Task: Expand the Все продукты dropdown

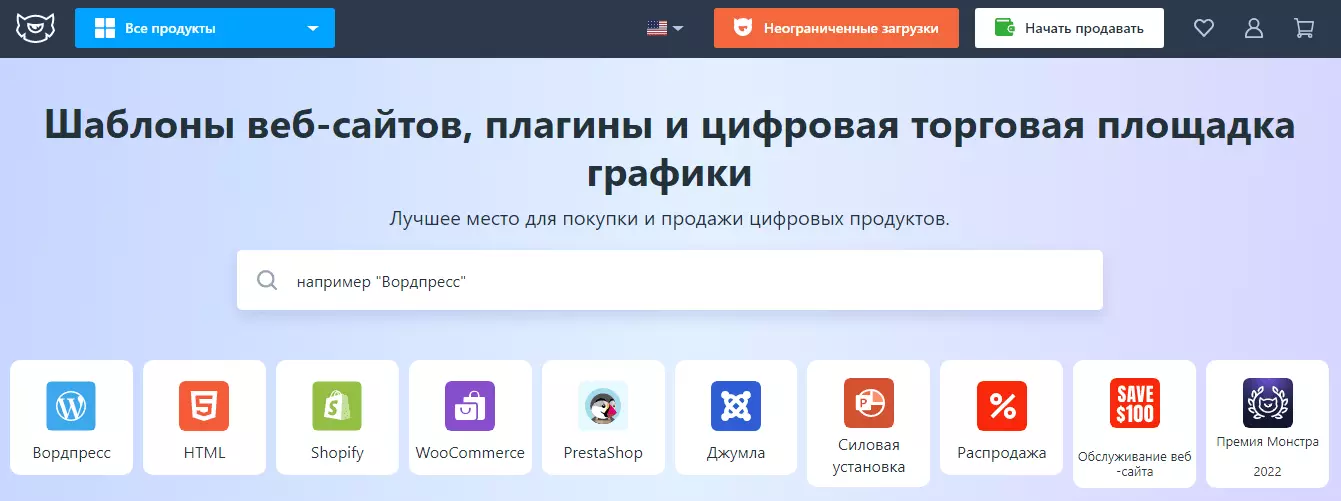Action: pyautogui.click(x=205, y=28)
